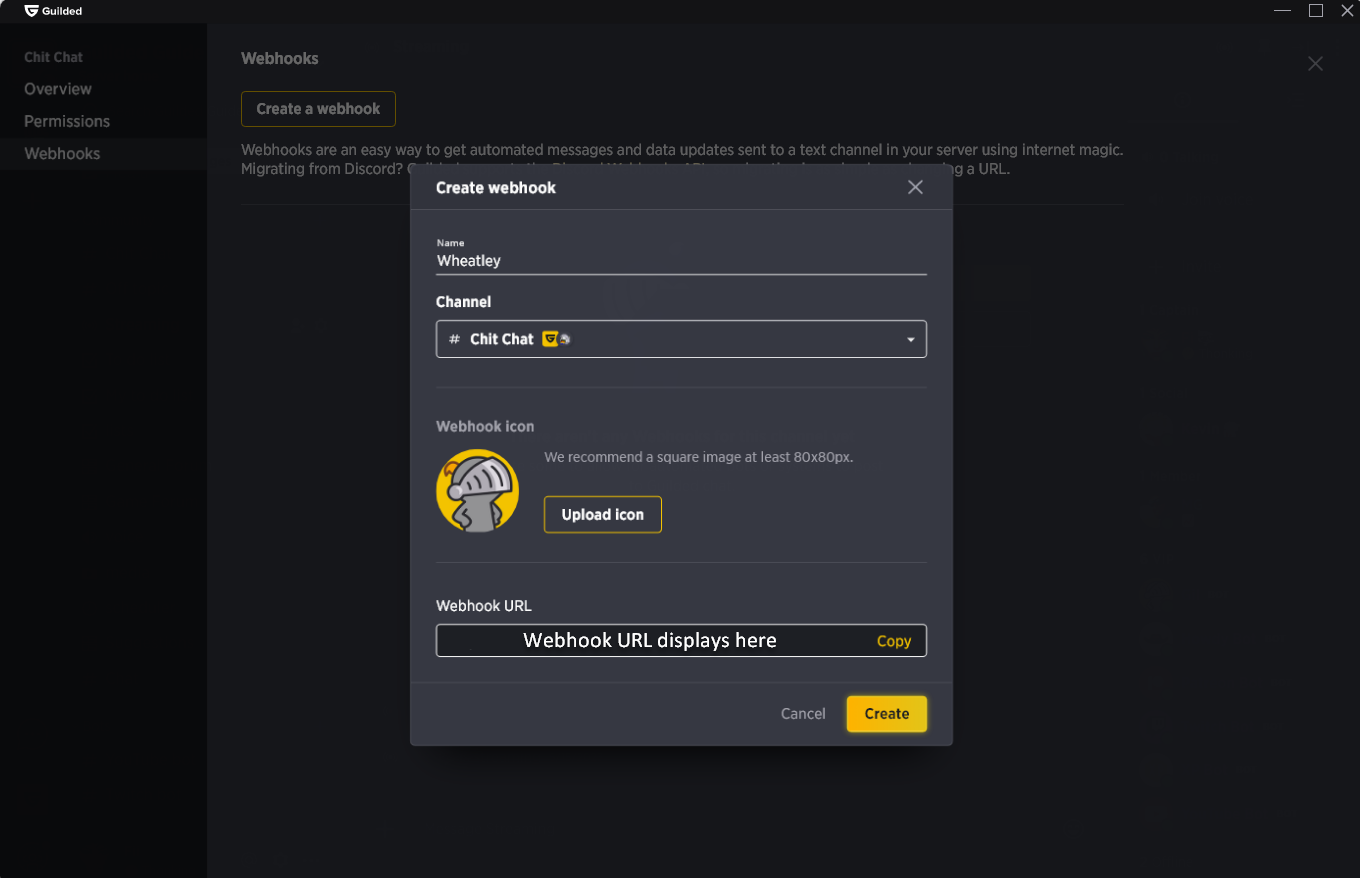
Task: Open the Channel dropdown arrow
Action: pos(910,340)
